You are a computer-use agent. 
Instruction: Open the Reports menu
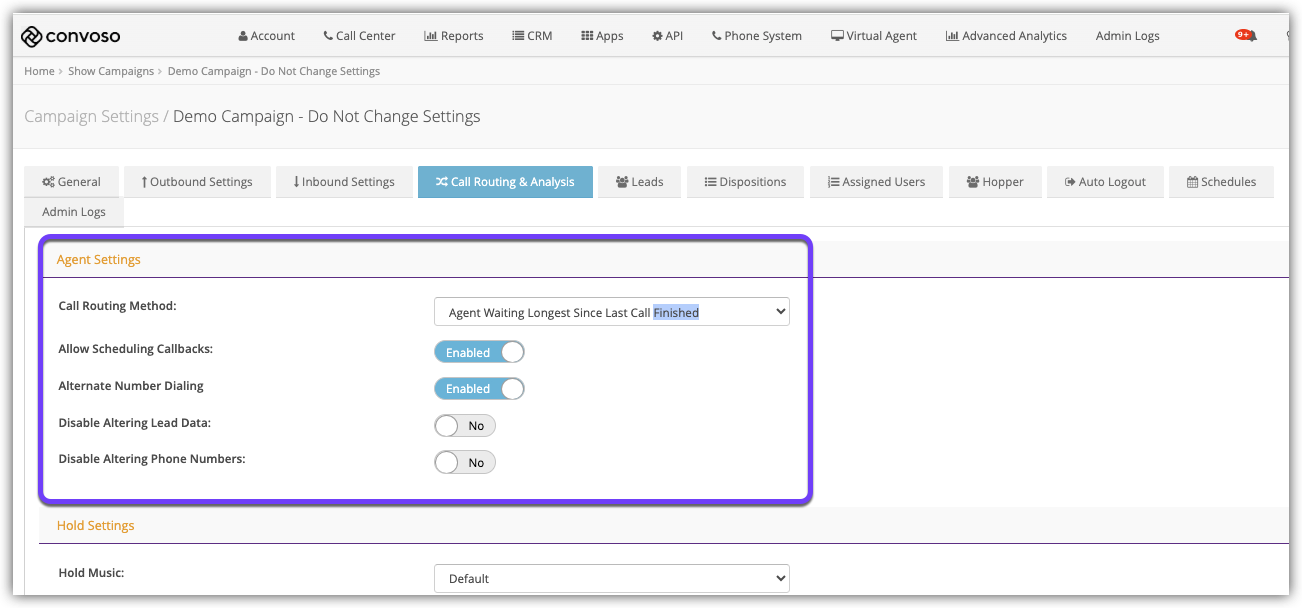[453, 36]
